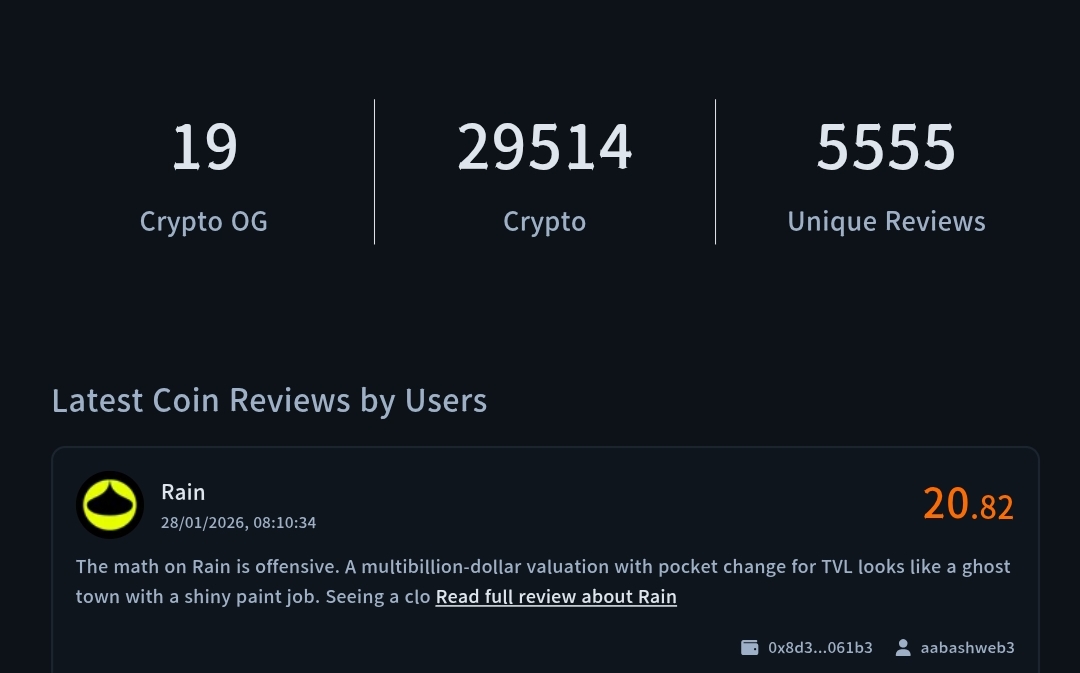Click the wallet icon beside the address
This screenshot has width=1080, height=673.
pos(749,648)
